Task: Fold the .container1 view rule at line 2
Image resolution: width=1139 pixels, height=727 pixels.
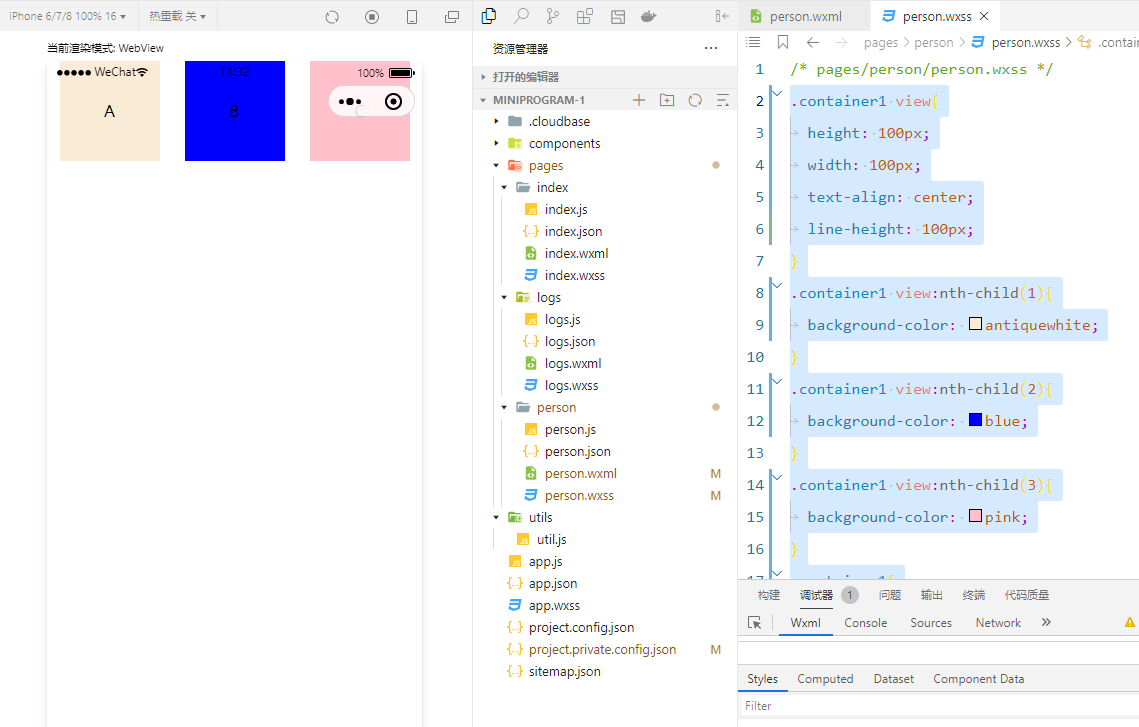Action: (777, 94)
